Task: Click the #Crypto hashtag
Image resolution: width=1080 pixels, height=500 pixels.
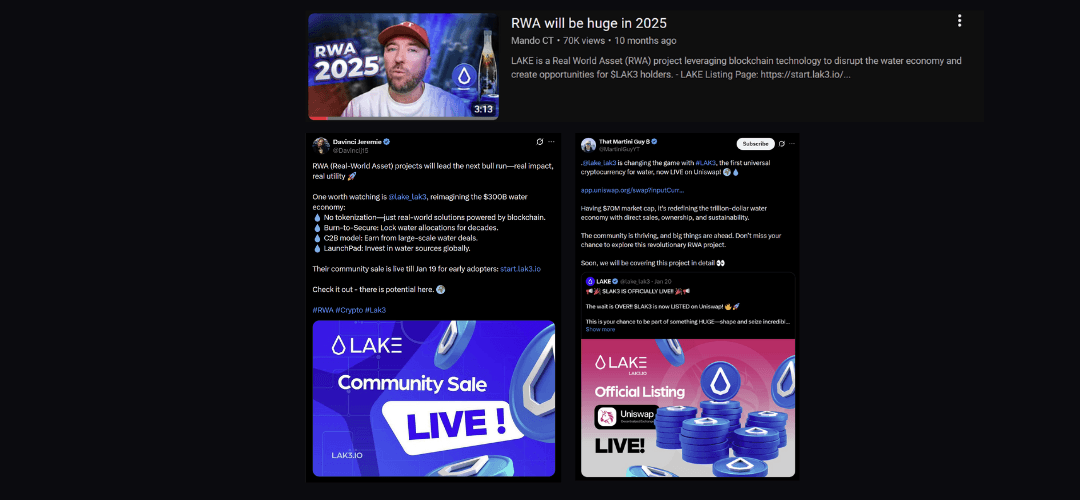Action: coord(349,311)
